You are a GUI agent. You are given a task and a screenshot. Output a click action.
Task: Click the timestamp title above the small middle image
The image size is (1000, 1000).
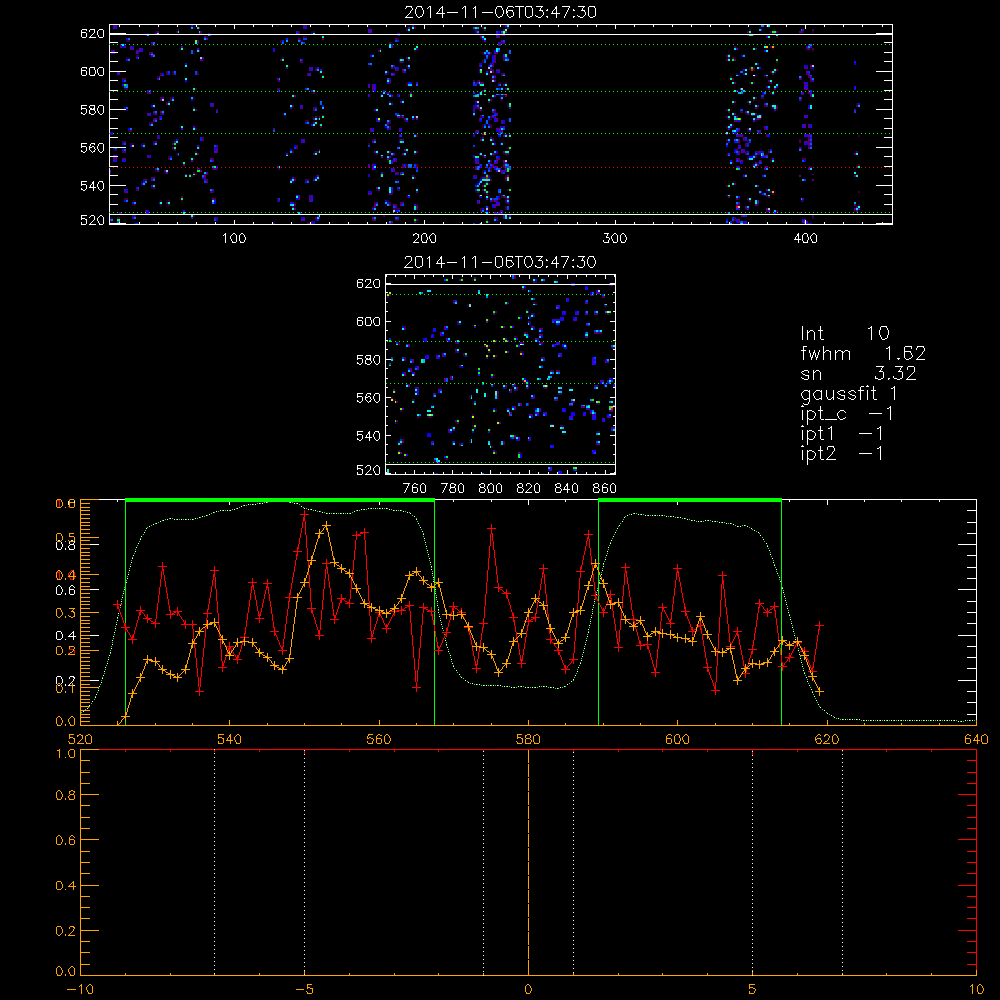click(501, 262)
